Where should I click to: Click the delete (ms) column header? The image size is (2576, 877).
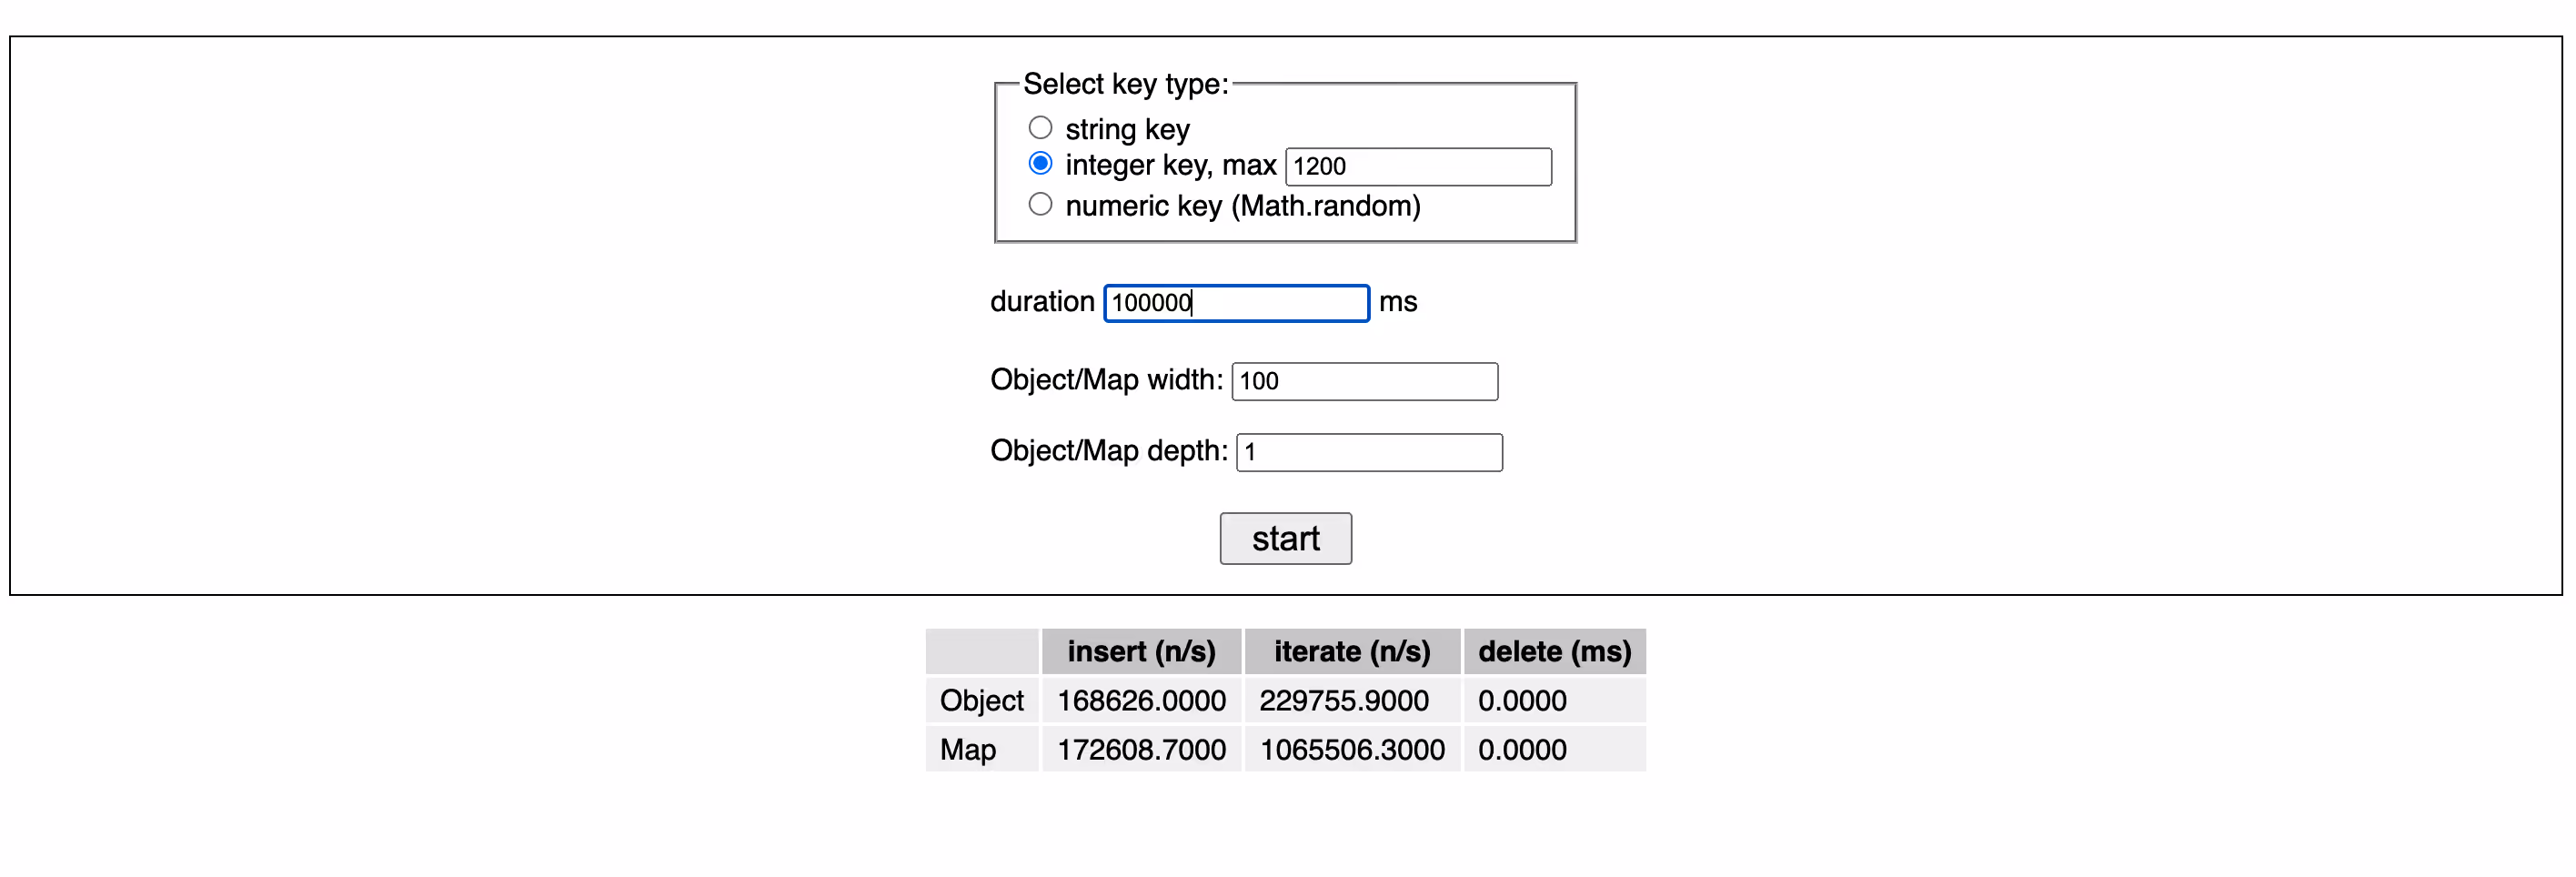tap(1554, 652)
